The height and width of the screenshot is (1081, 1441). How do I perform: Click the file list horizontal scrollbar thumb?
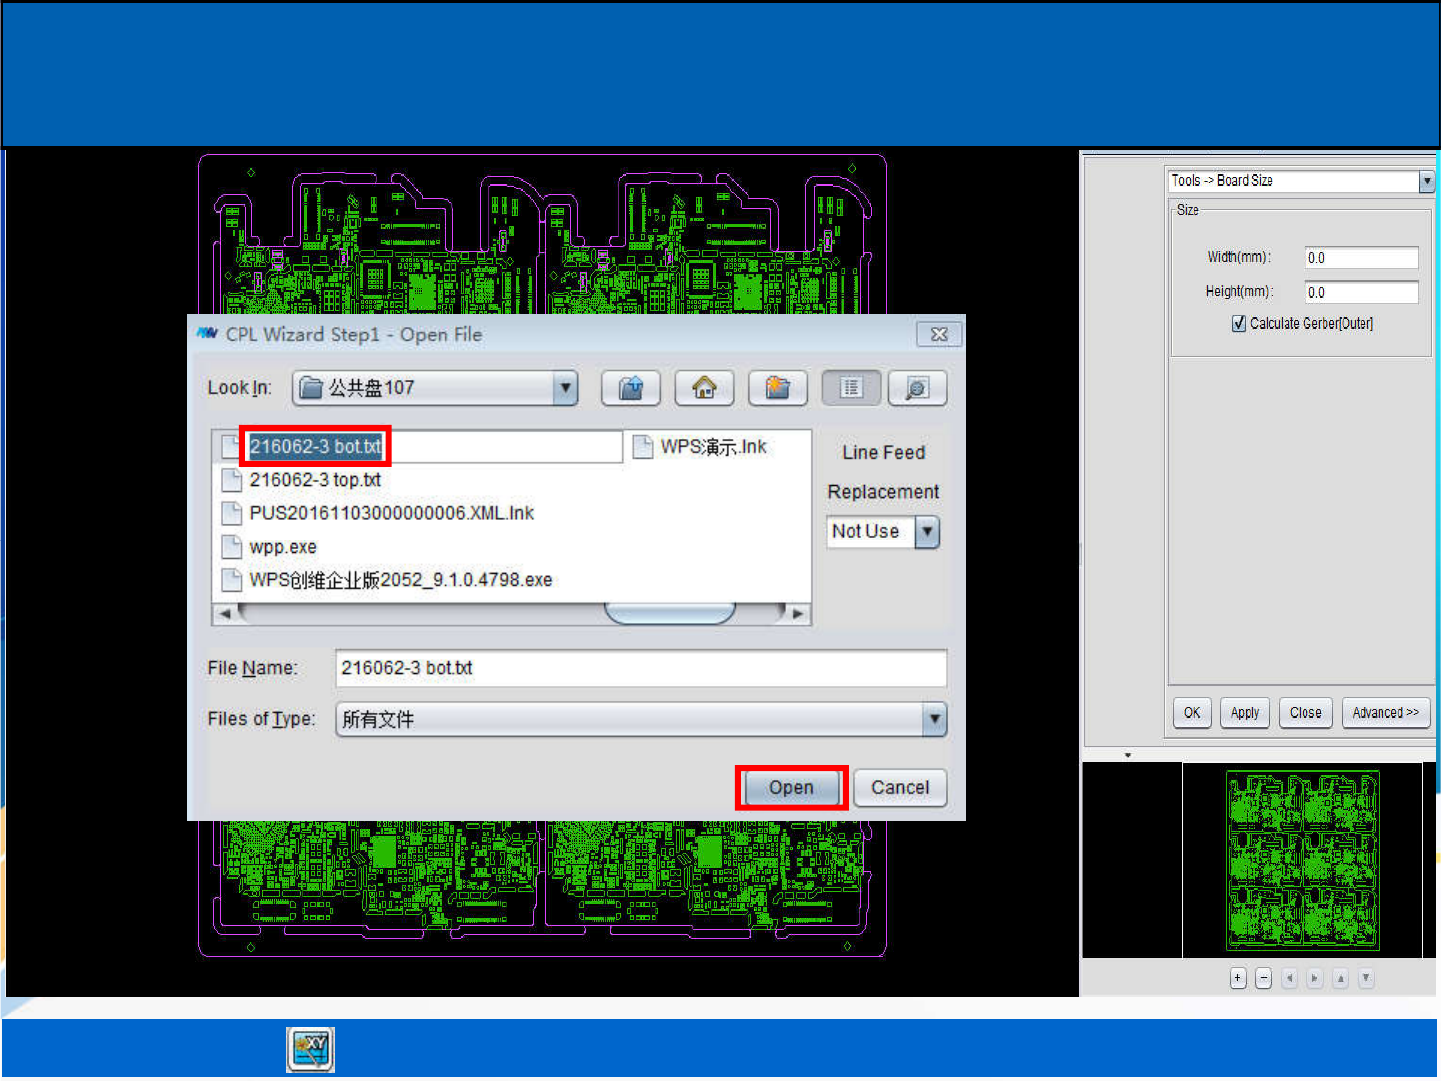pyautogui.click(x=670, y=613)
